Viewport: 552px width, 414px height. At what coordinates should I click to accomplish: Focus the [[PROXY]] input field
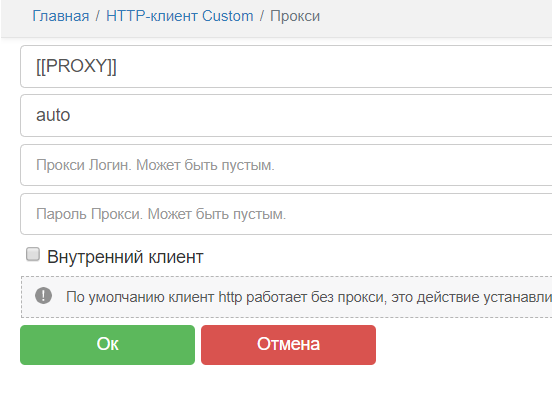pyautogui.click(x=286, y=66)
